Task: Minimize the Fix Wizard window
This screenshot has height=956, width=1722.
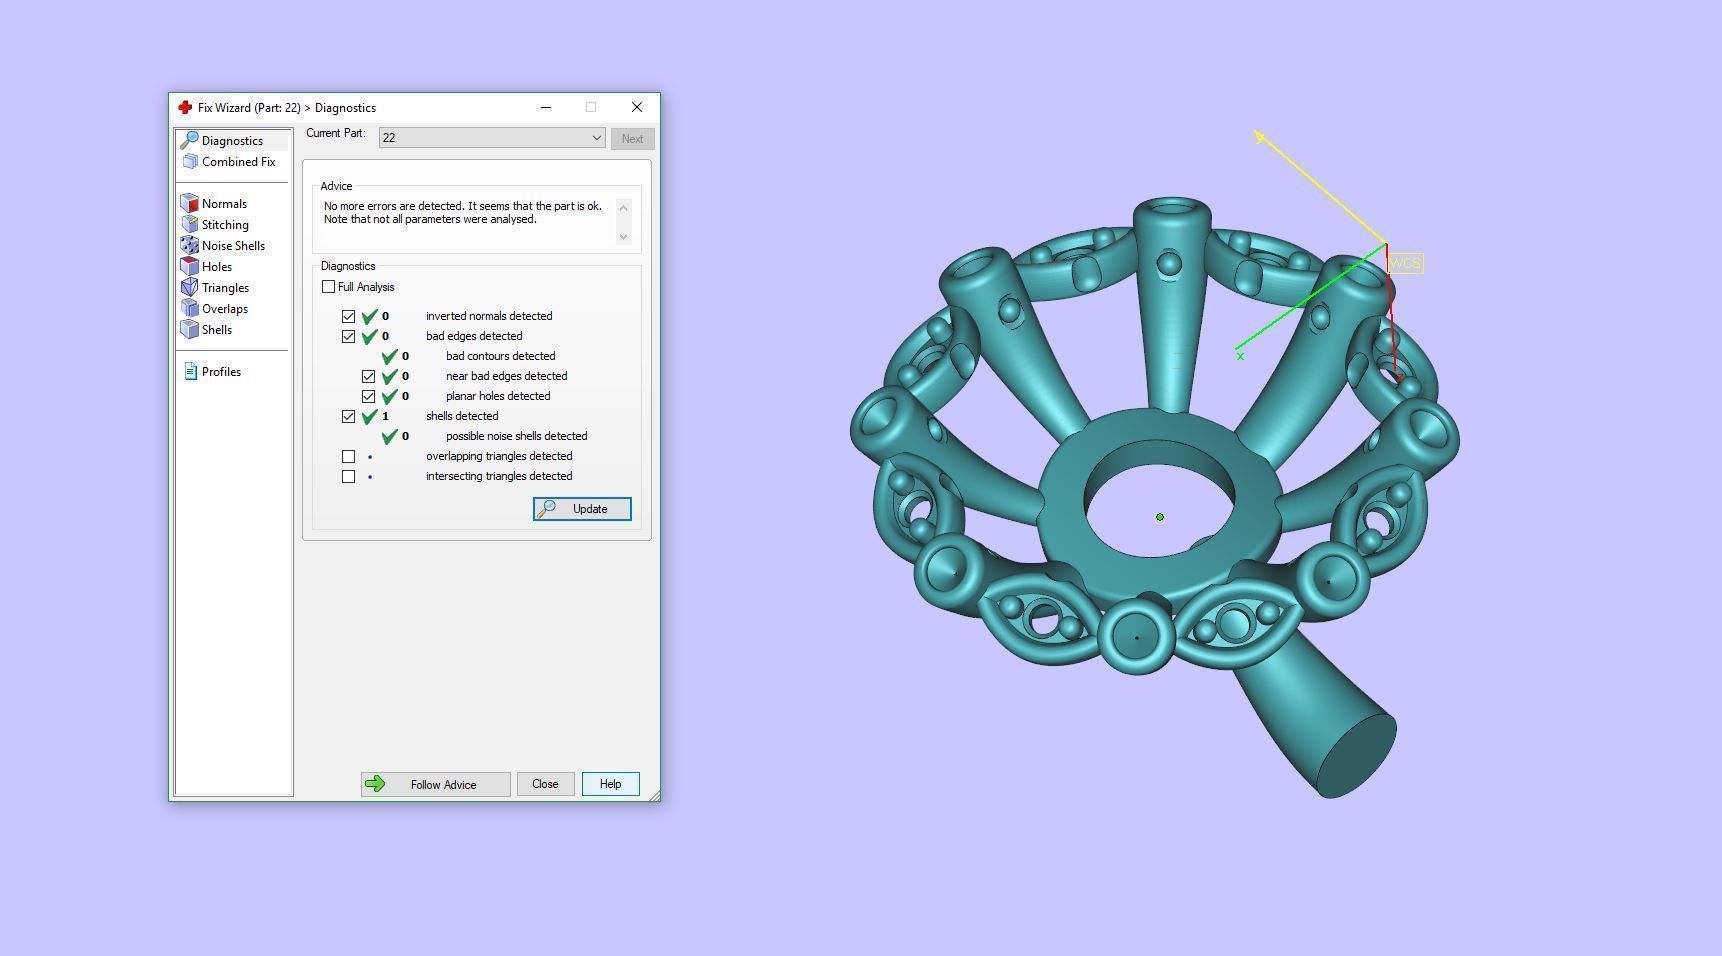Action: tap(546, 107)
